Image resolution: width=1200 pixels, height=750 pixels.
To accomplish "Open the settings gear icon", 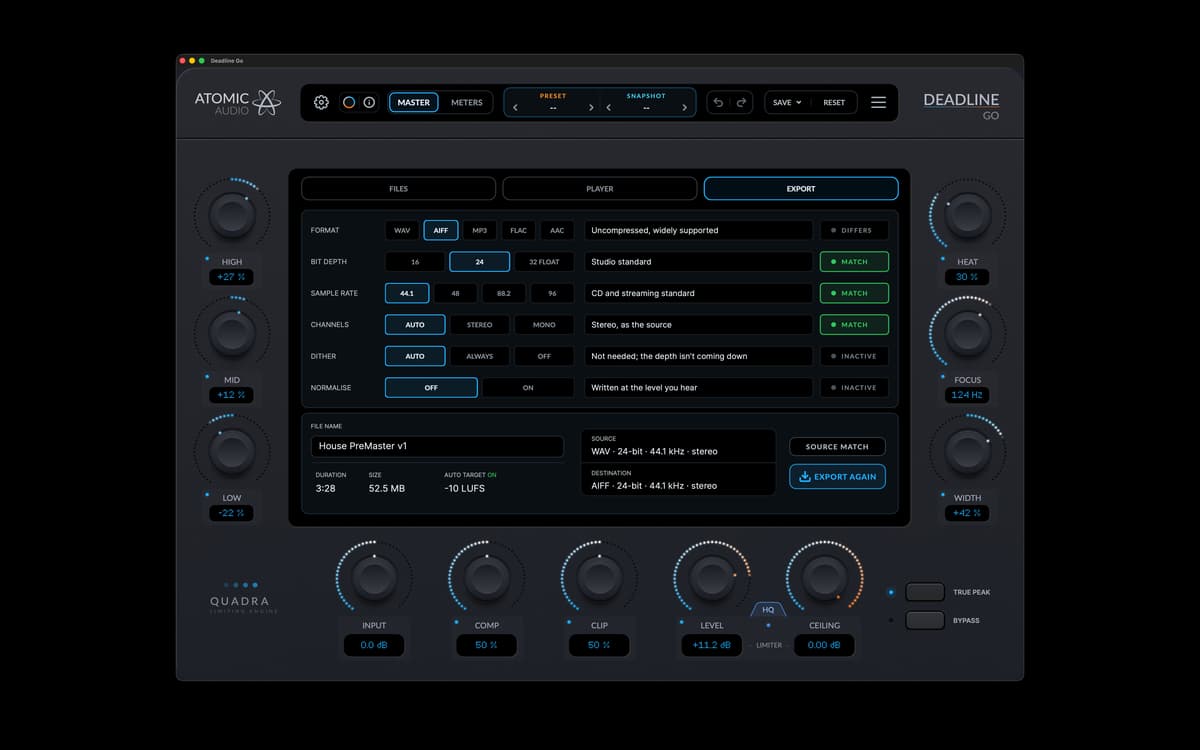I will coord(321,102).
